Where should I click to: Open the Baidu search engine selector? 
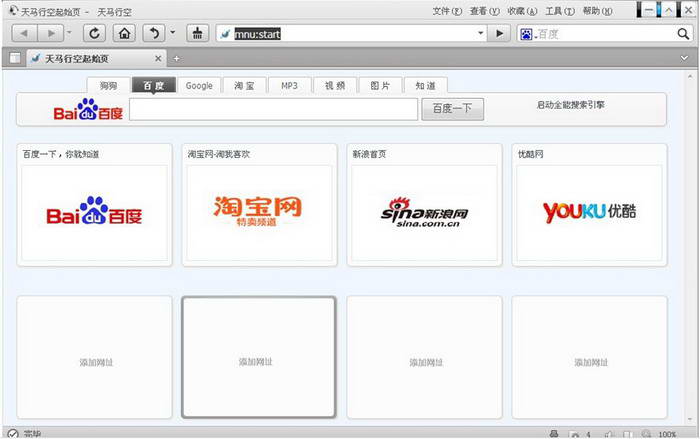point(527,34)
